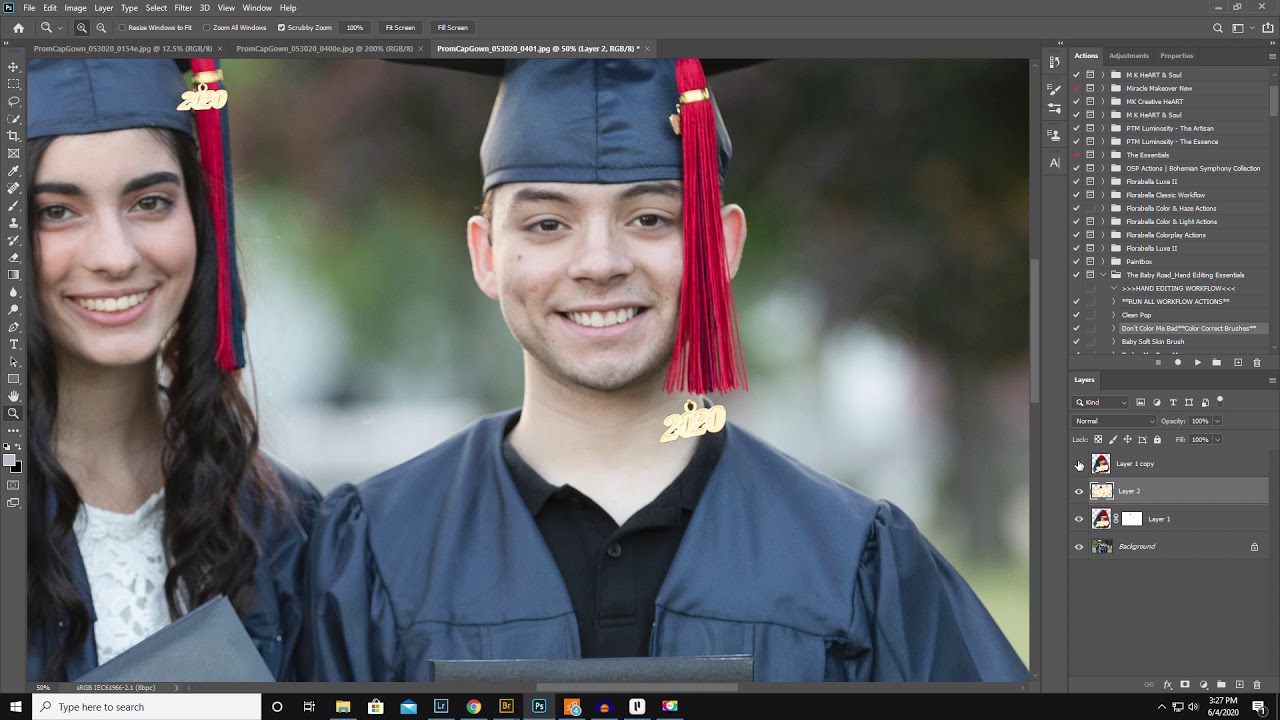Click the Fit Screen button
1280x720 pixels.
[400, 28]
